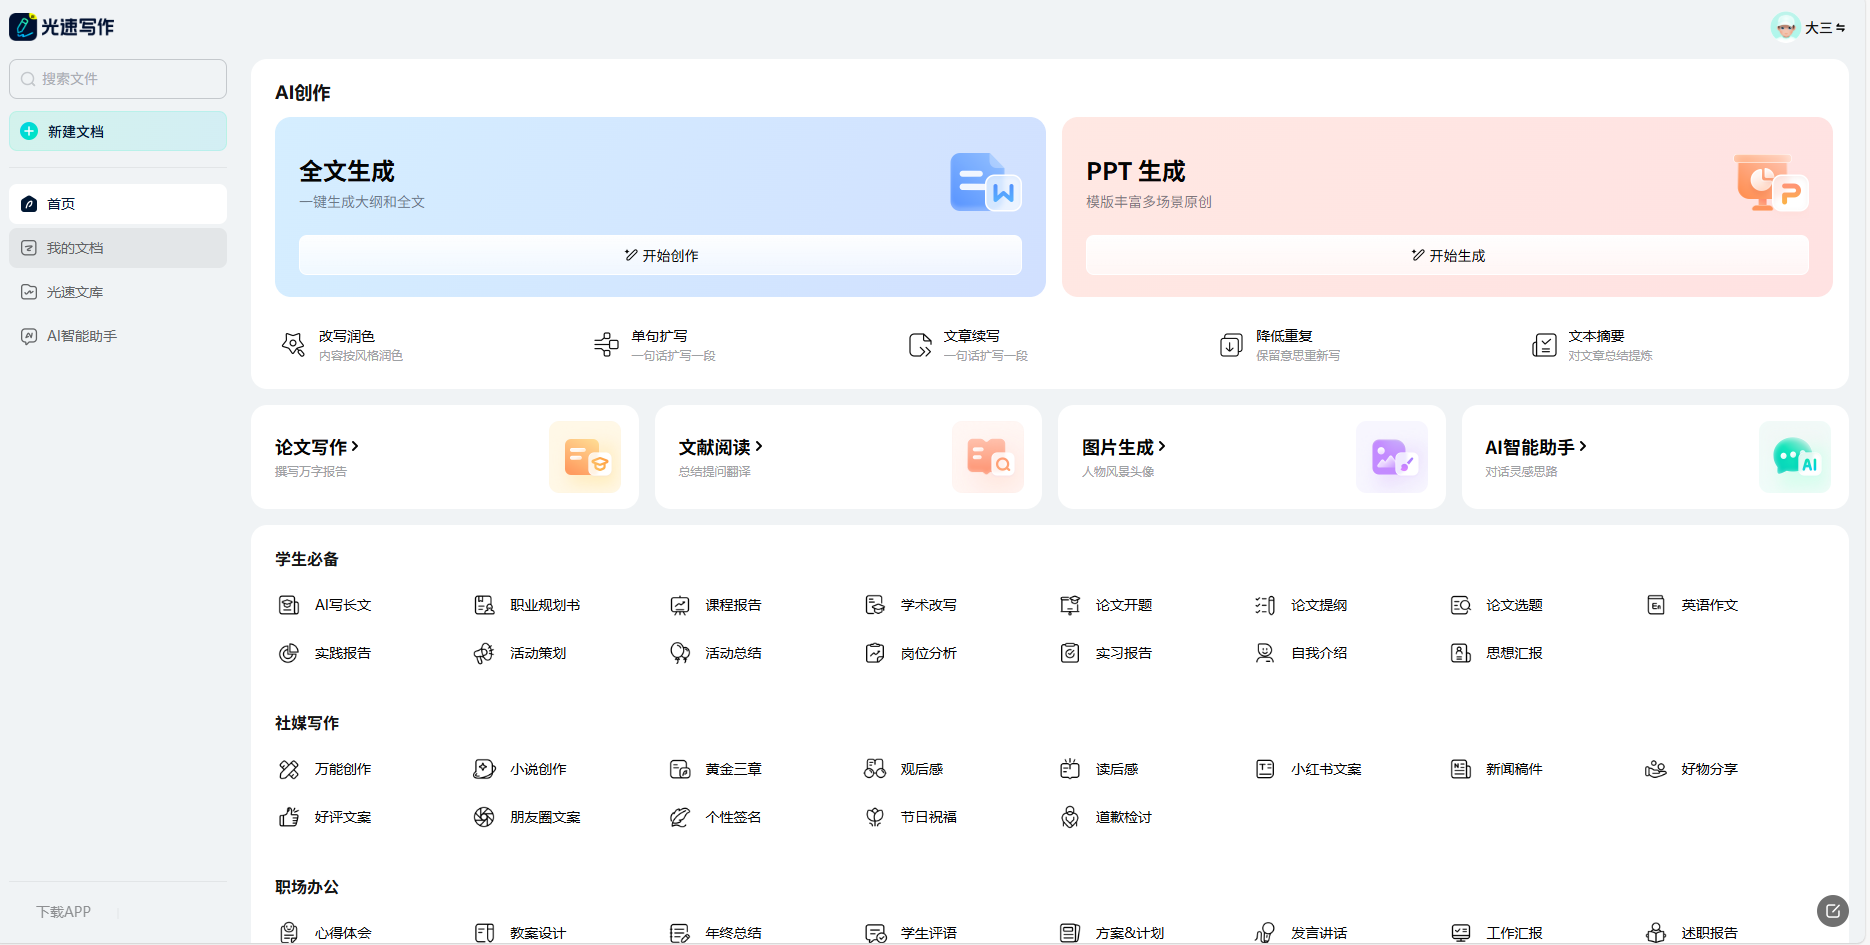Expand the 图片生成 card chevron
The width and height of the screenshot is (1870, 945).
(x=1162, y=447)
